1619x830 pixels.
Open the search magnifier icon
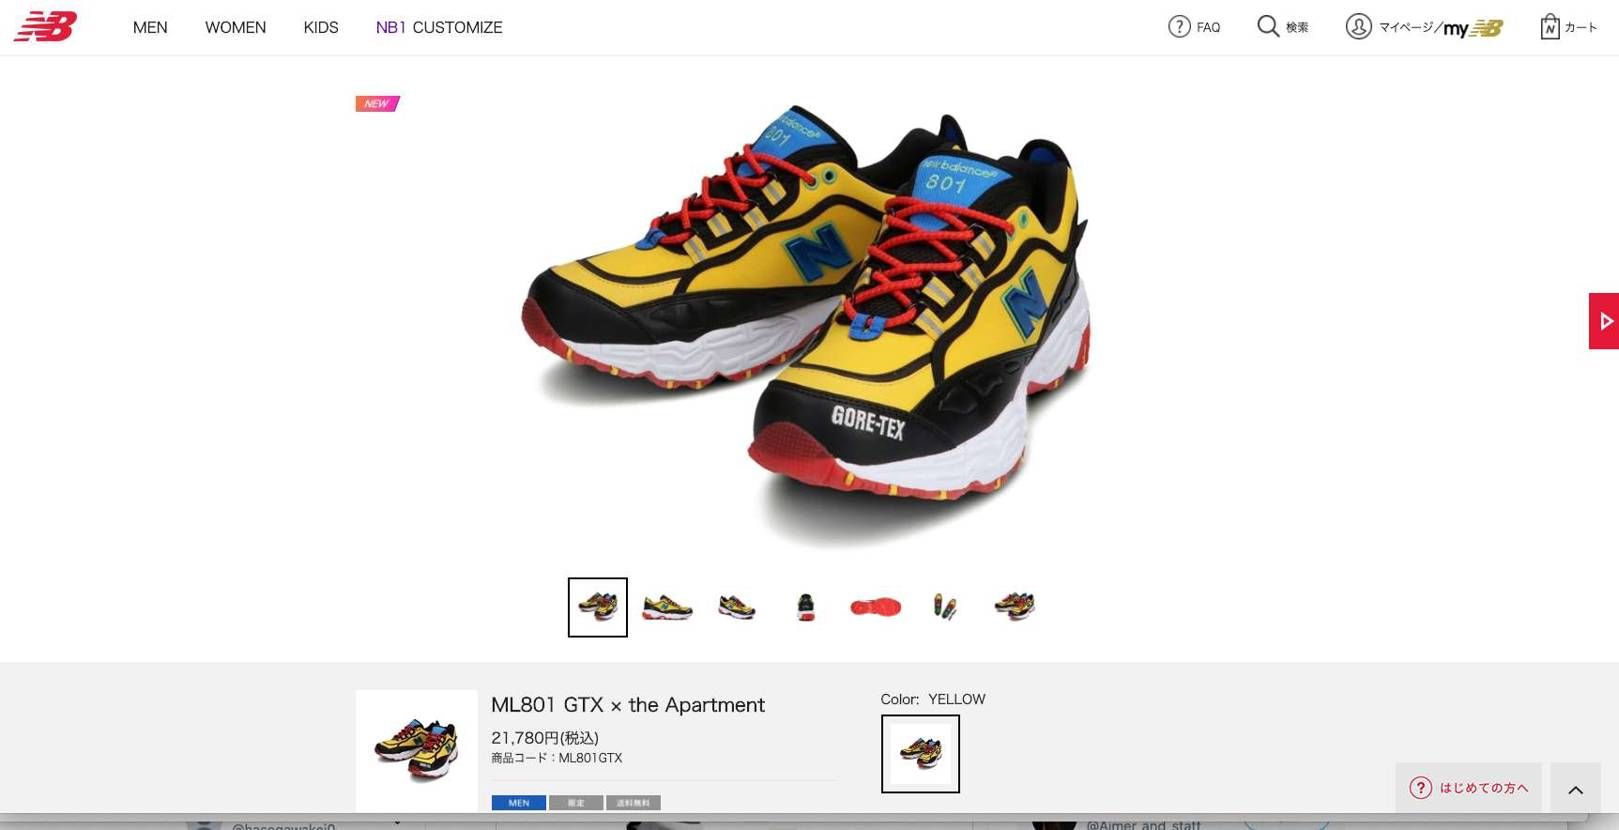pos(1268,26)
